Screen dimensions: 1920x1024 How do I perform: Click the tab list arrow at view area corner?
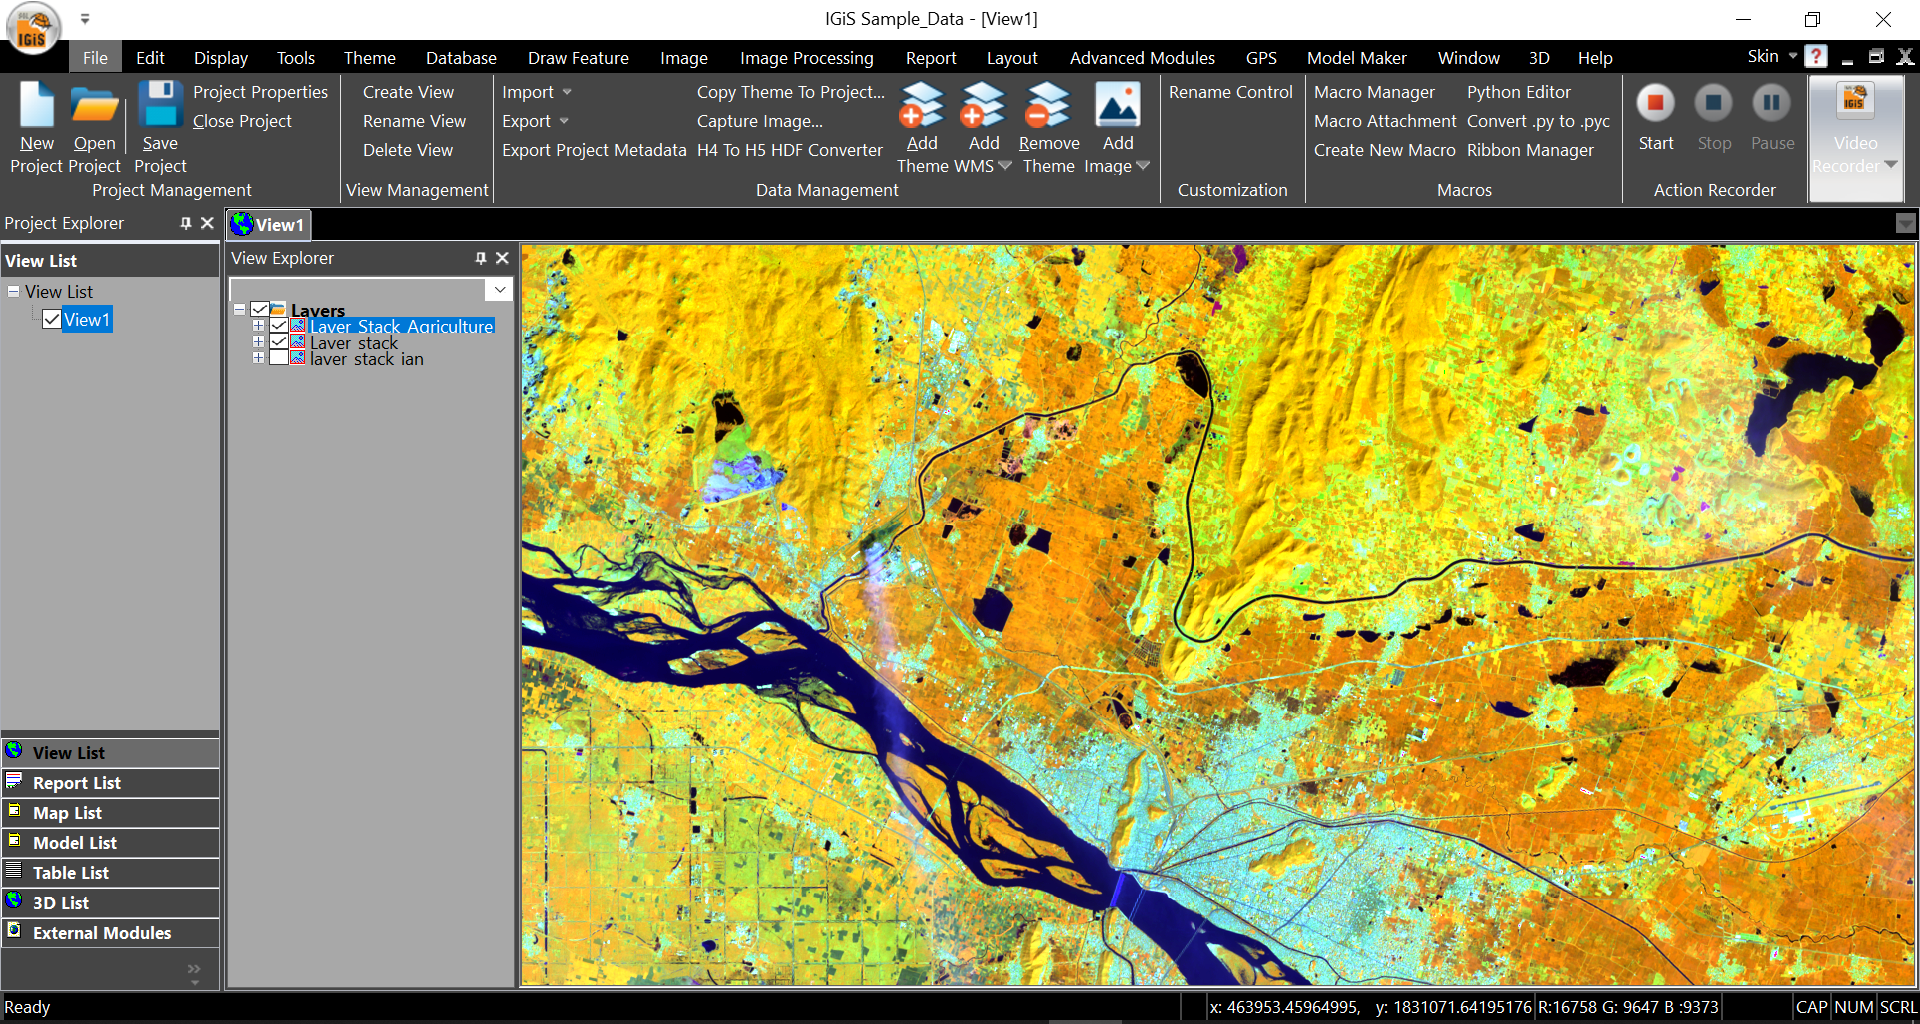(x=1906, y=224)
